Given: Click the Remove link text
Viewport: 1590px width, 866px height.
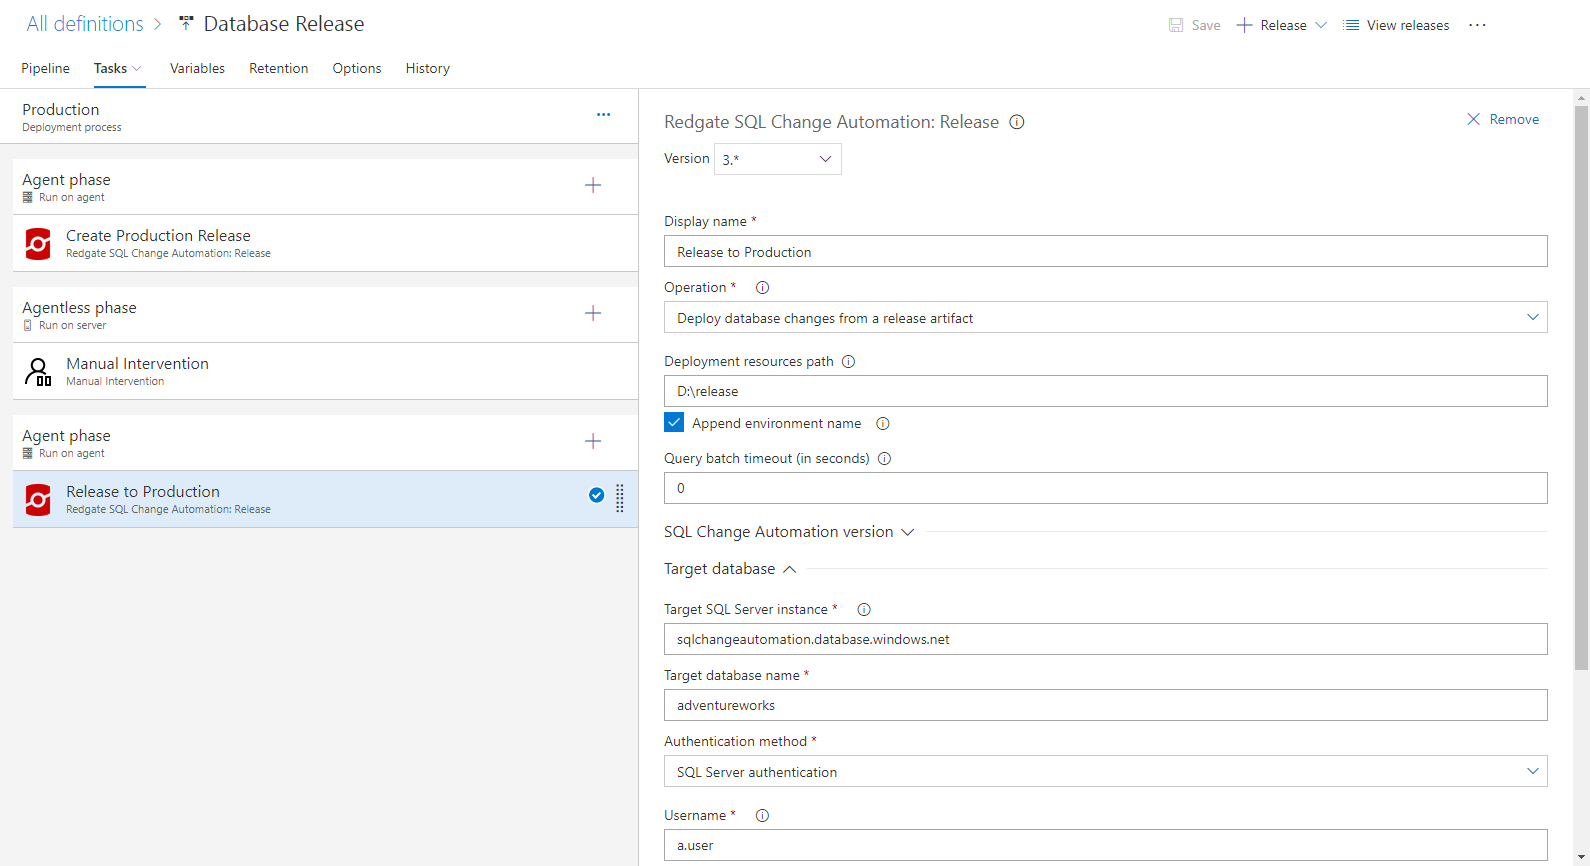Looking at the screenshot, I should (x=1514, y=119).
